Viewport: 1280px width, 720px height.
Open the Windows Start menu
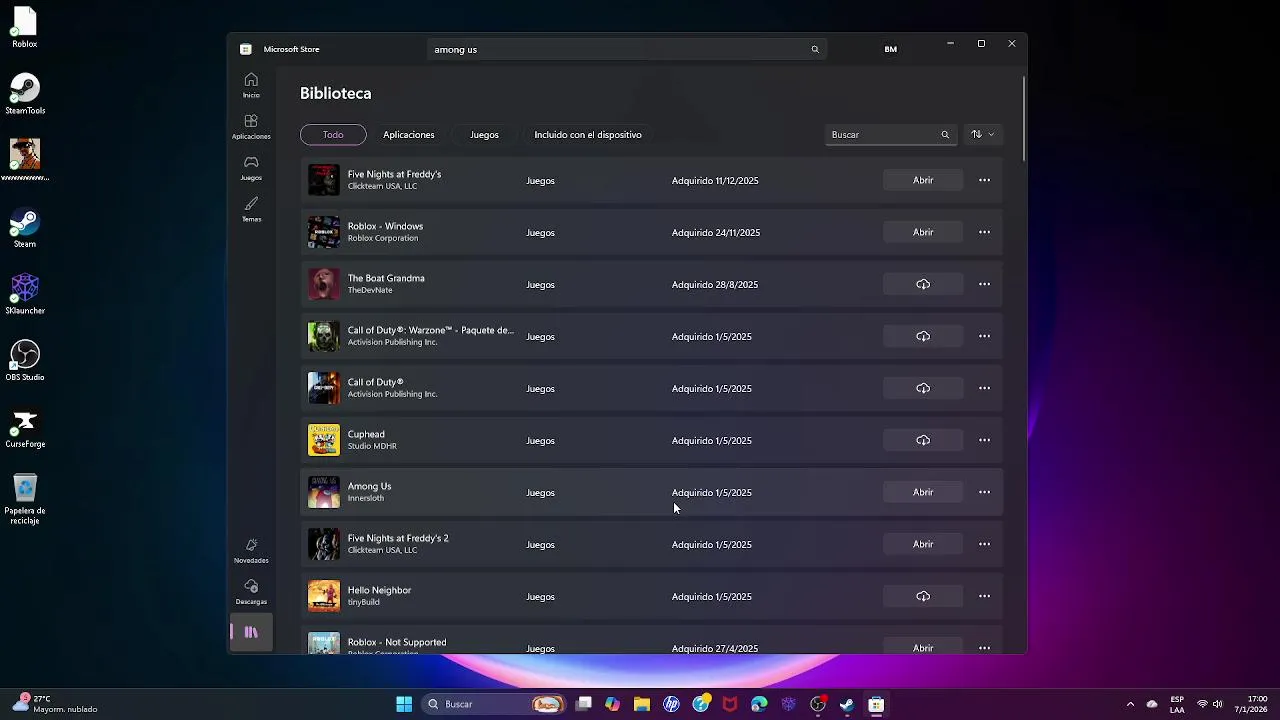[404, 704]
